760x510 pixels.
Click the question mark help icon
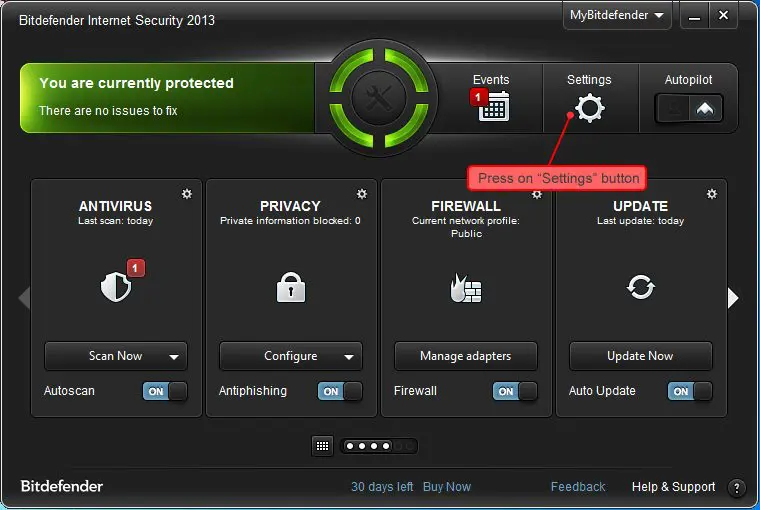coord(737,488)
